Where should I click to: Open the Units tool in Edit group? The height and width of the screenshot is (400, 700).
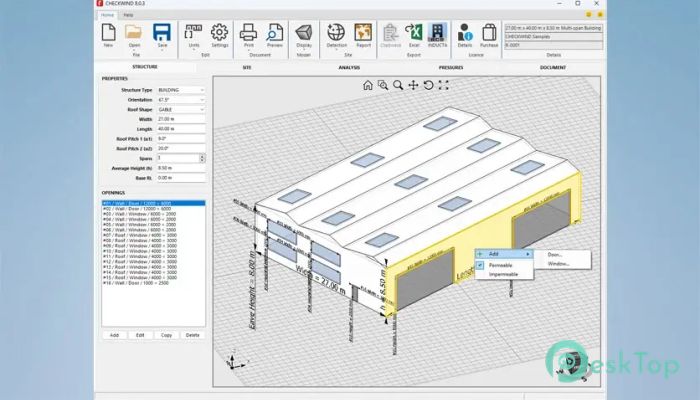[194, 32]
